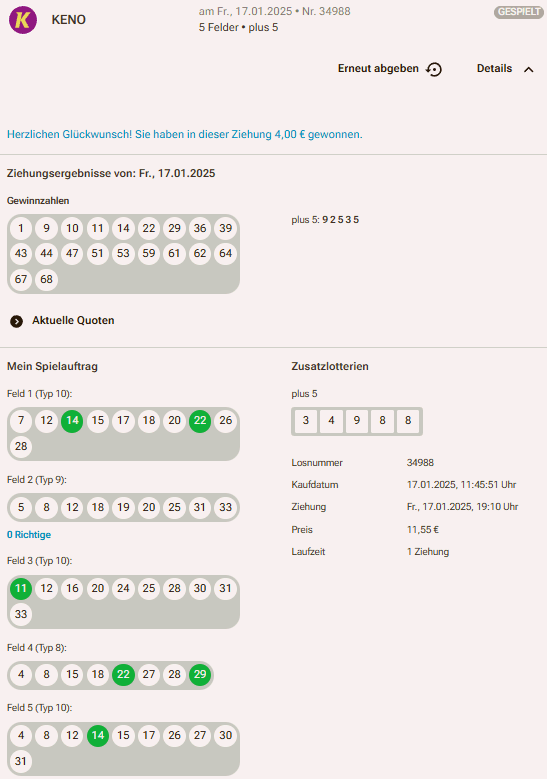Click plus 5 digit box 9
The image size is (547, 779).
tap(357, 421)
